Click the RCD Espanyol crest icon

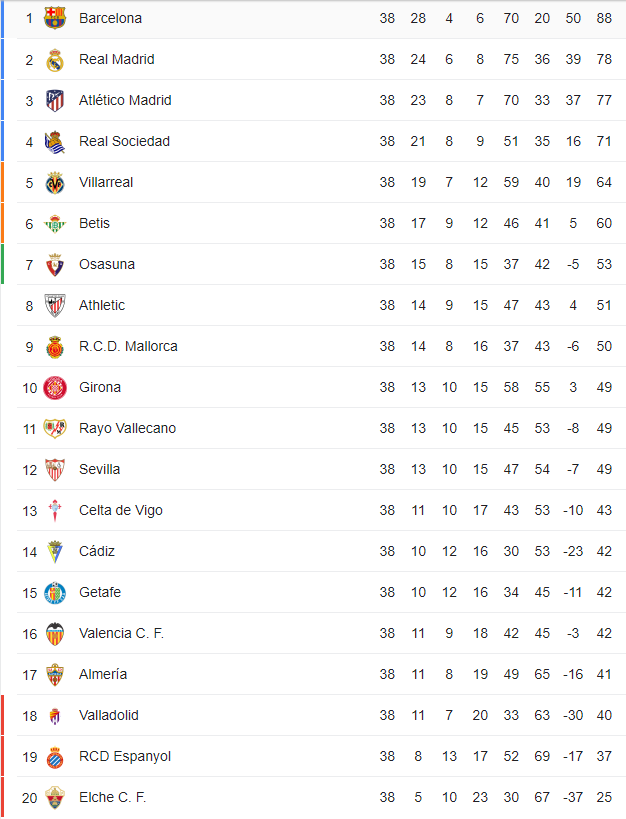[x=55, y=757]
